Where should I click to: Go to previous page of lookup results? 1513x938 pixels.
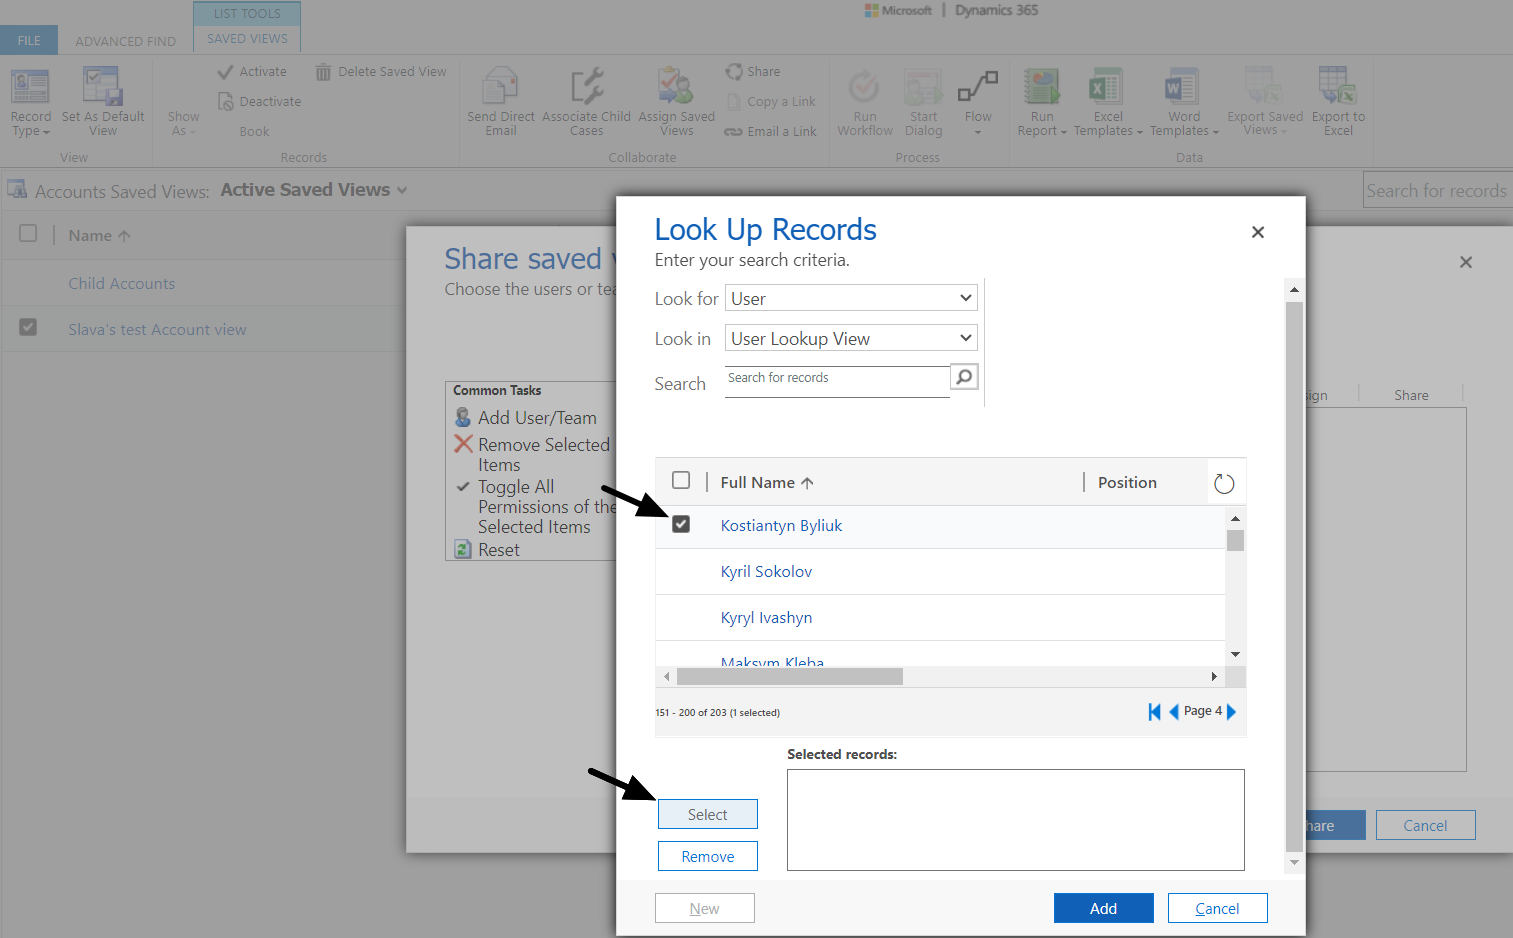pyautogui.click(x=1173, y=712)
